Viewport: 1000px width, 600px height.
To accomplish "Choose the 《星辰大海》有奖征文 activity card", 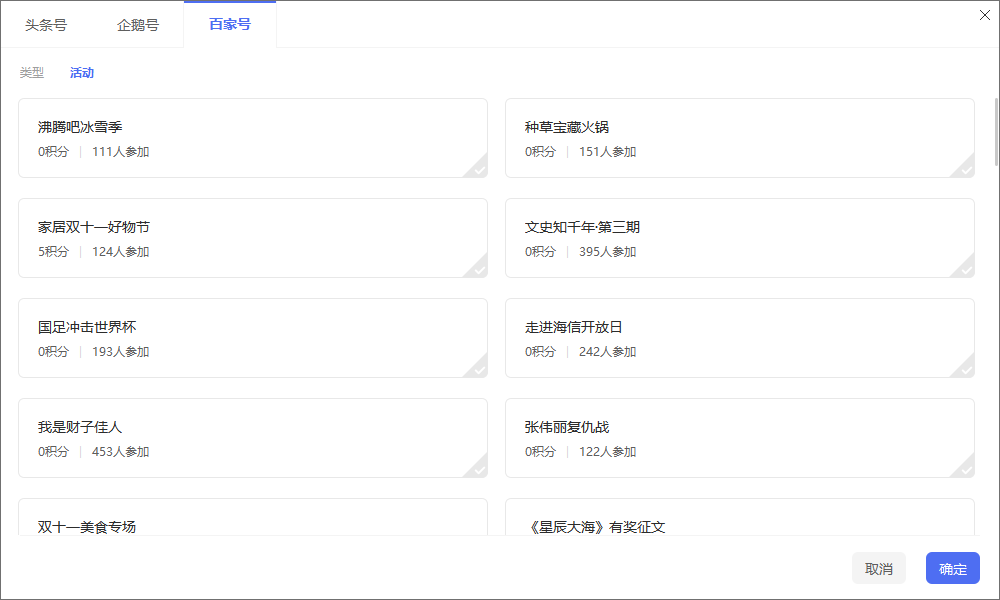I will click(740, 518).
